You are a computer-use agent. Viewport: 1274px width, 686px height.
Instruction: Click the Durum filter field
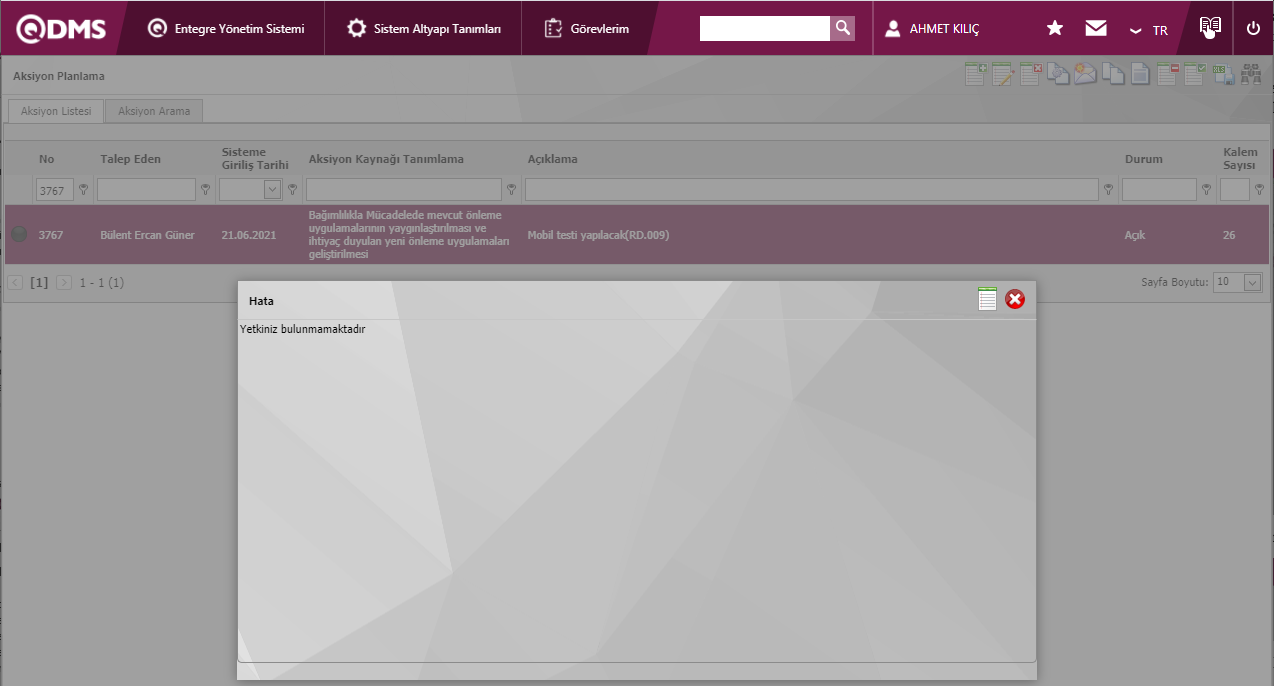[x=1159, y=189]
